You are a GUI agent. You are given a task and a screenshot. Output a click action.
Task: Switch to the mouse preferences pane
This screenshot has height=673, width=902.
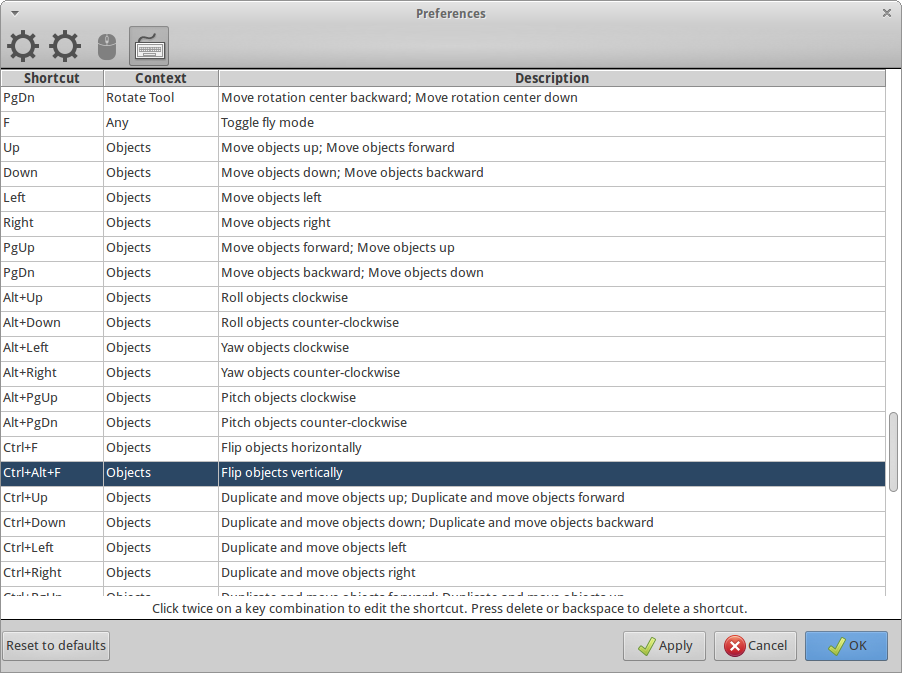pos(107,46)
